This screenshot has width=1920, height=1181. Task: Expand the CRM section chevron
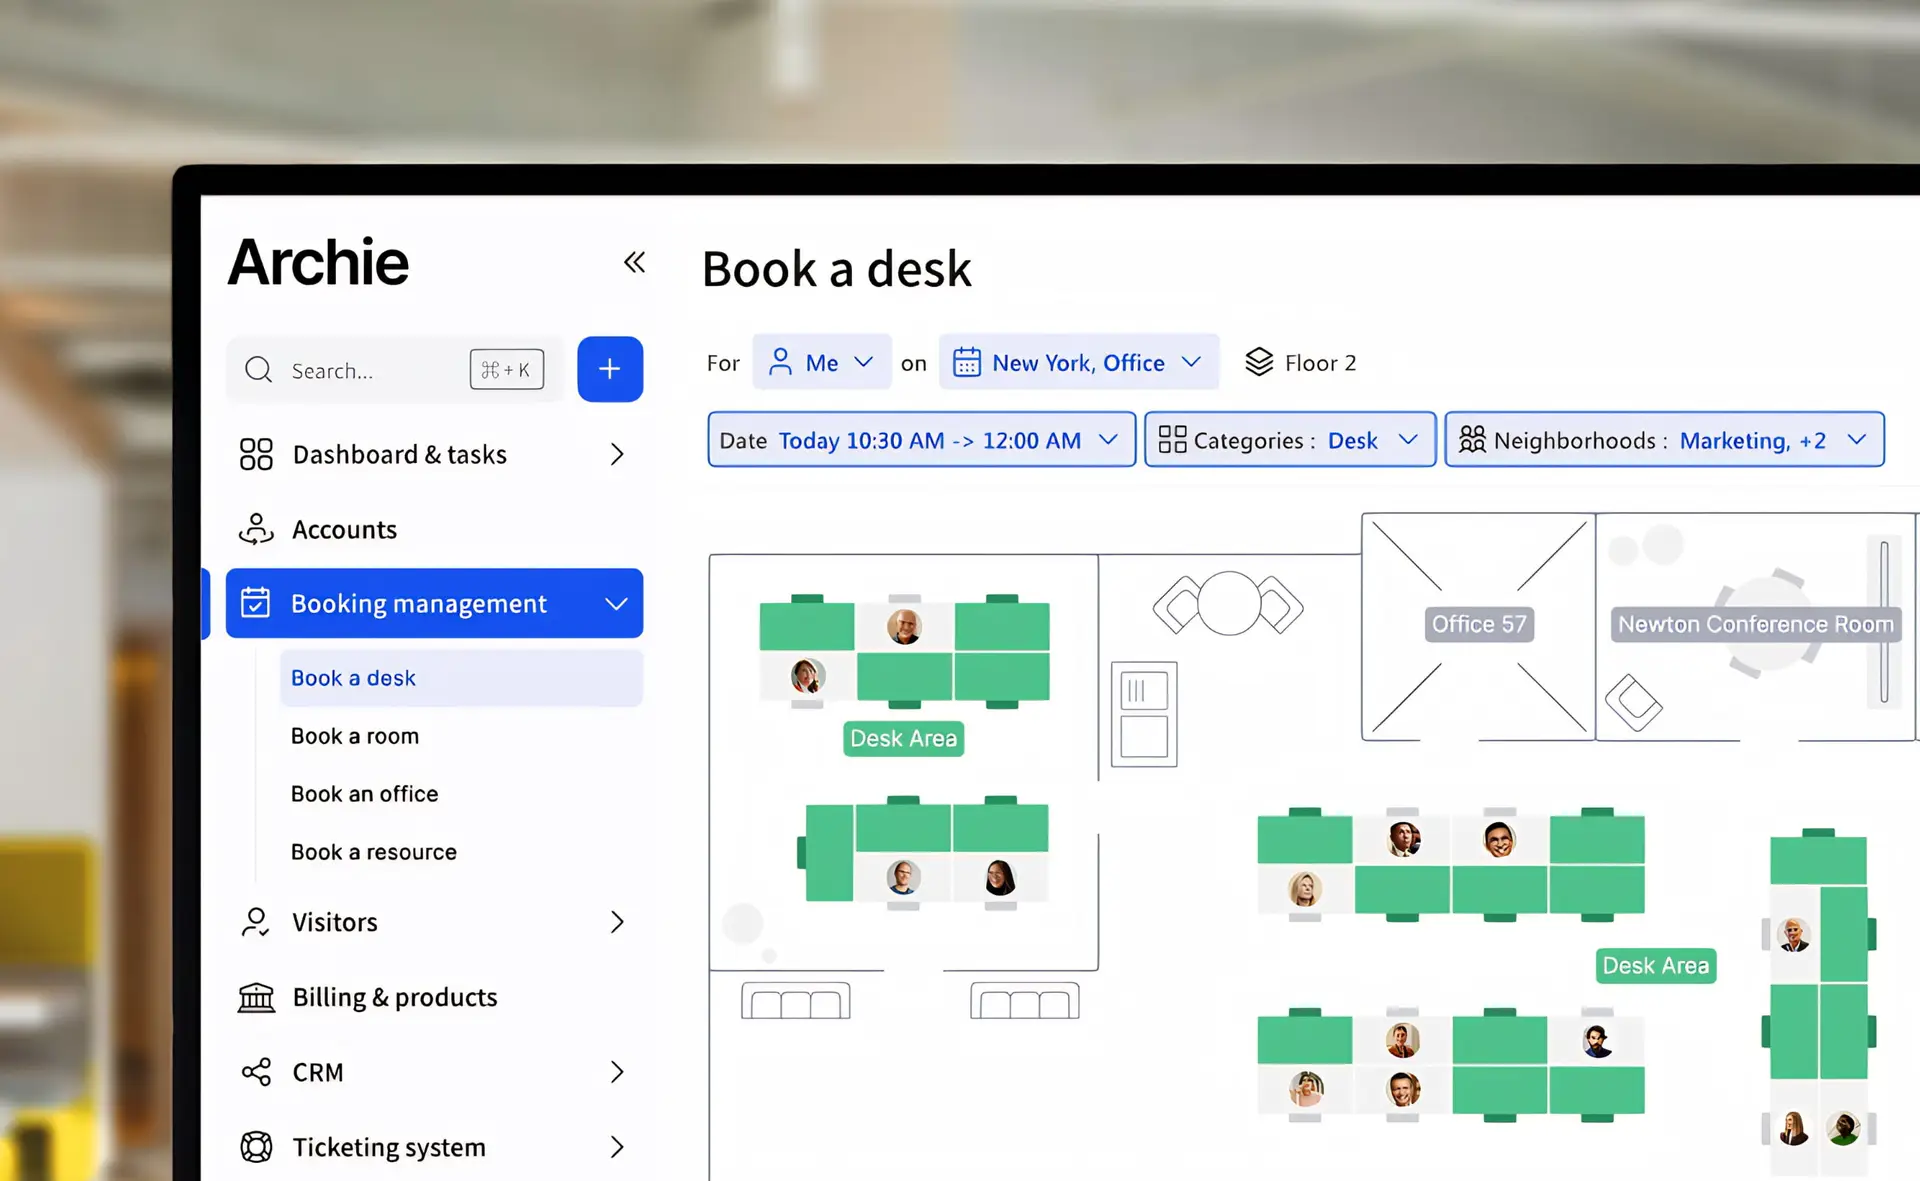click(617, 1072)
